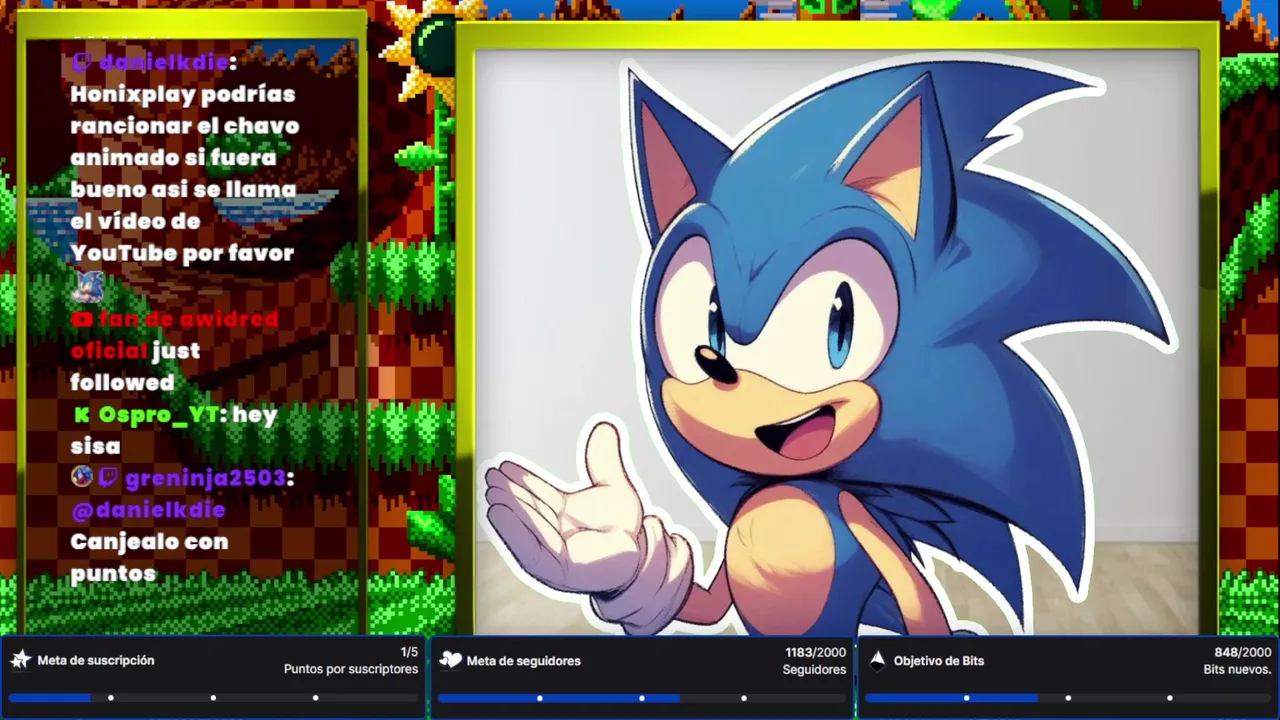This screenshot has height=720, width=1280.
Task: Click the 'Meta de suscripción' label
Action: (x=96, y=660)
